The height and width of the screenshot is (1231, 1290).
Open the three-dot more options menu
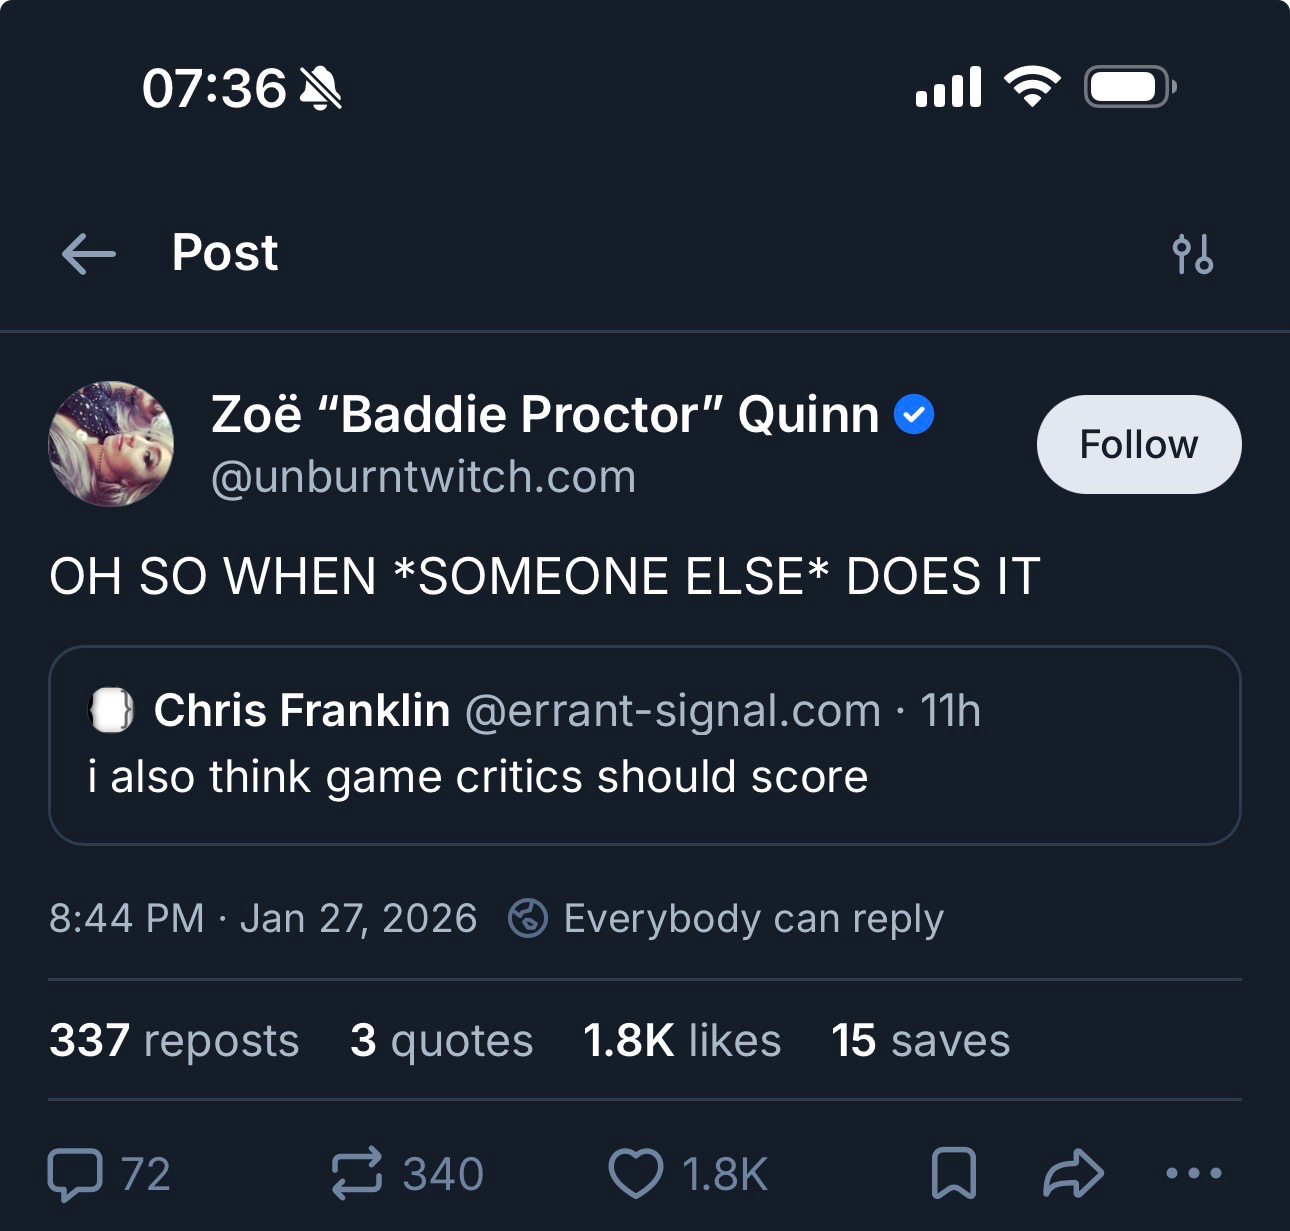pyautogui.click(x=1193, y=1173)
